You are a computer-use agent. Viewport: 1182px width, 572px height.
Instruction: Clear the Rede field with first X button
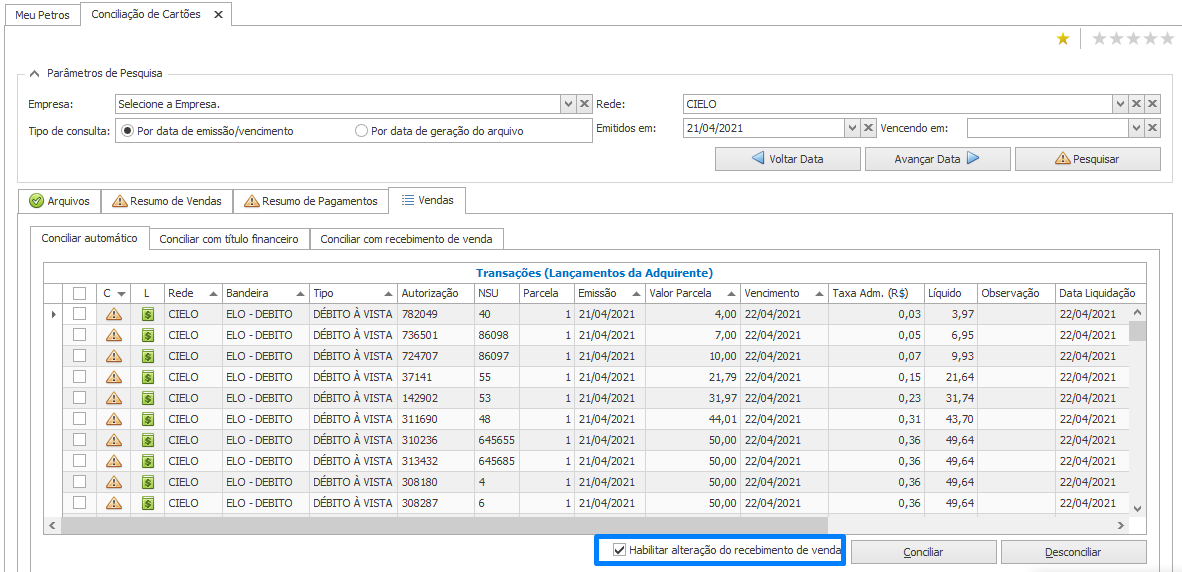[1136, 104]
